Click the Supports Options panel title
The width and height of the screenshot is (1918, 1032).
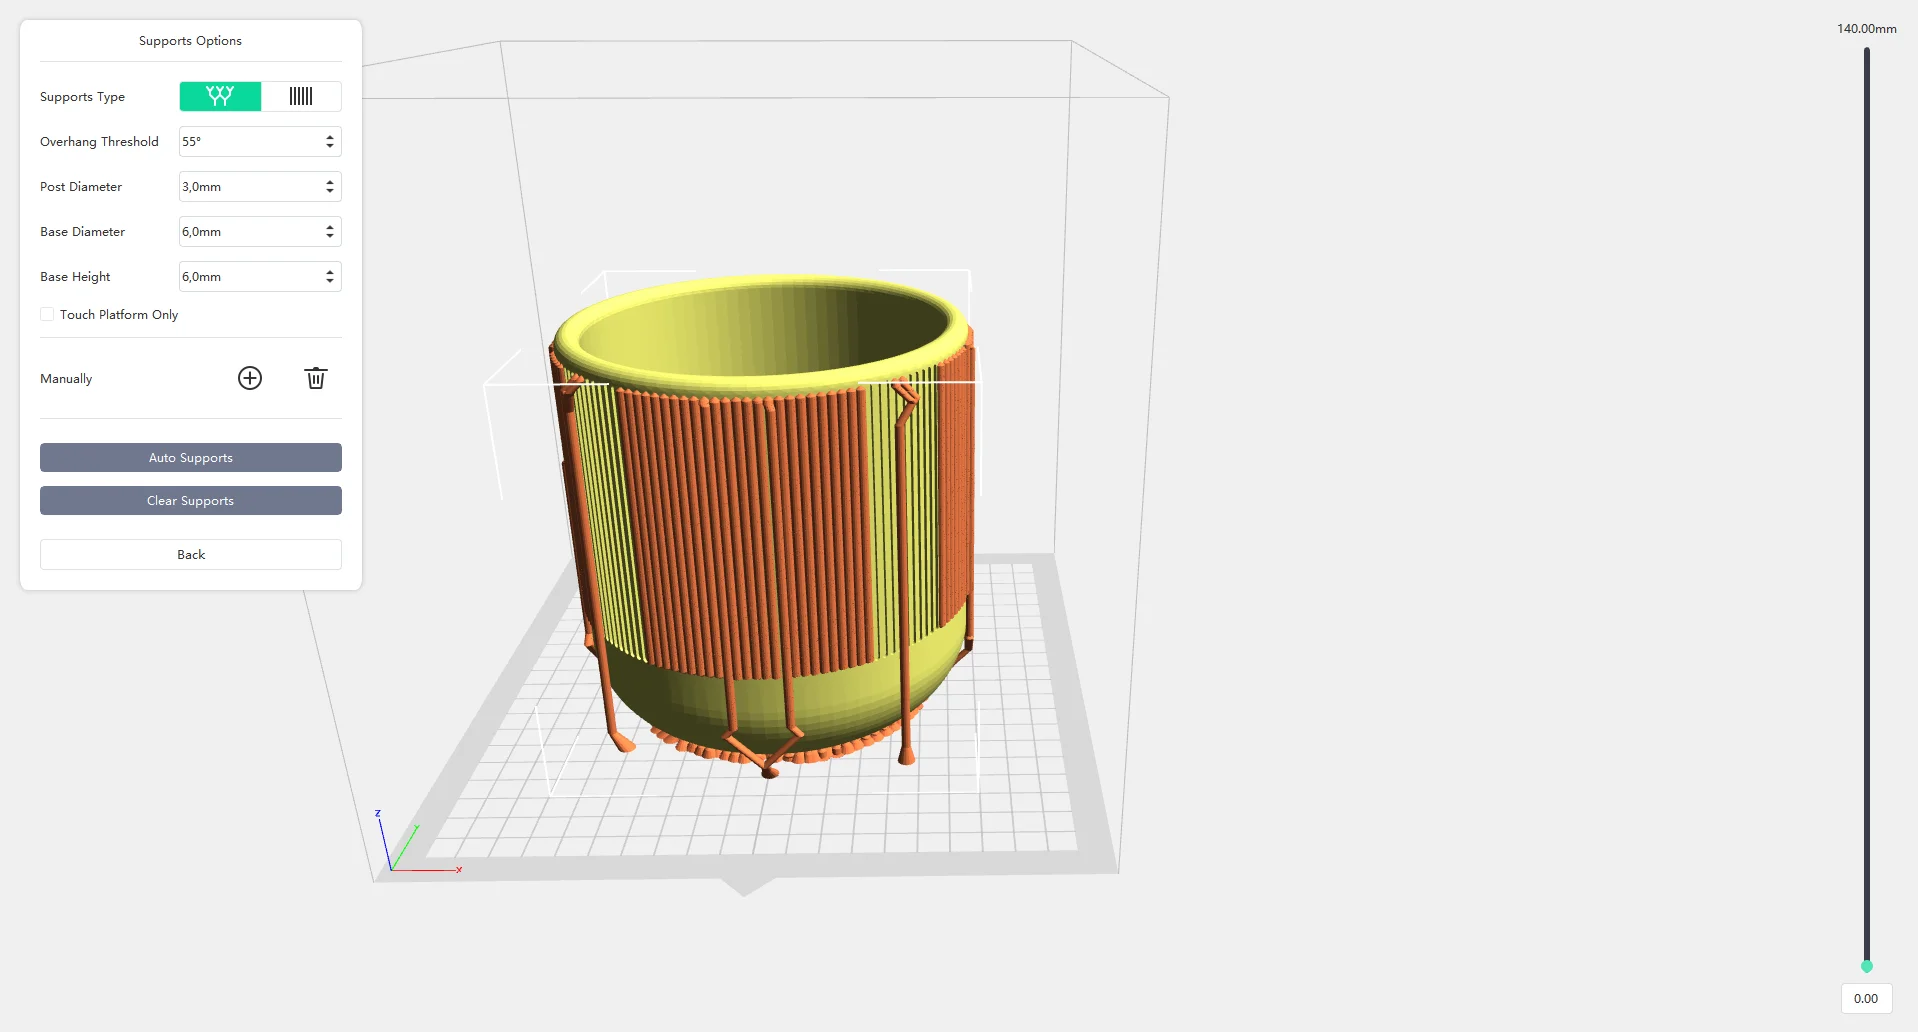(190, 41)
